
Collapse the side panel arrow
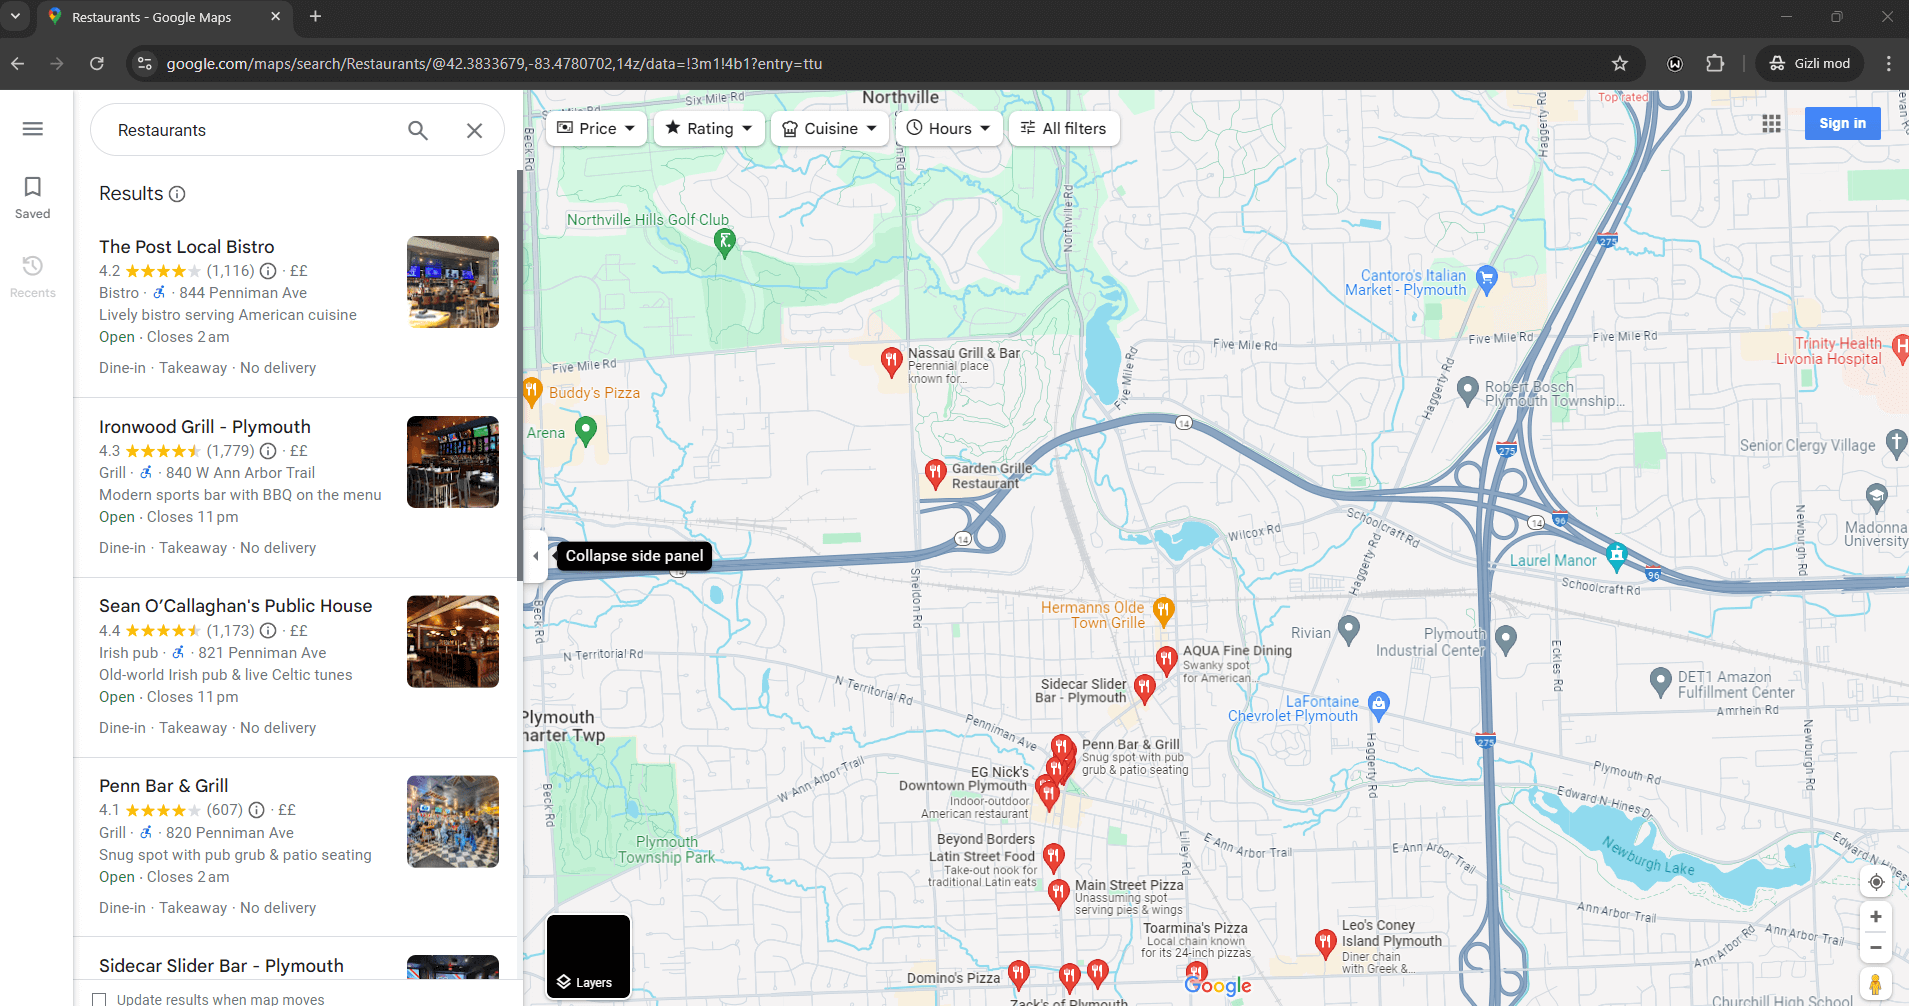[x=535, y=556]
